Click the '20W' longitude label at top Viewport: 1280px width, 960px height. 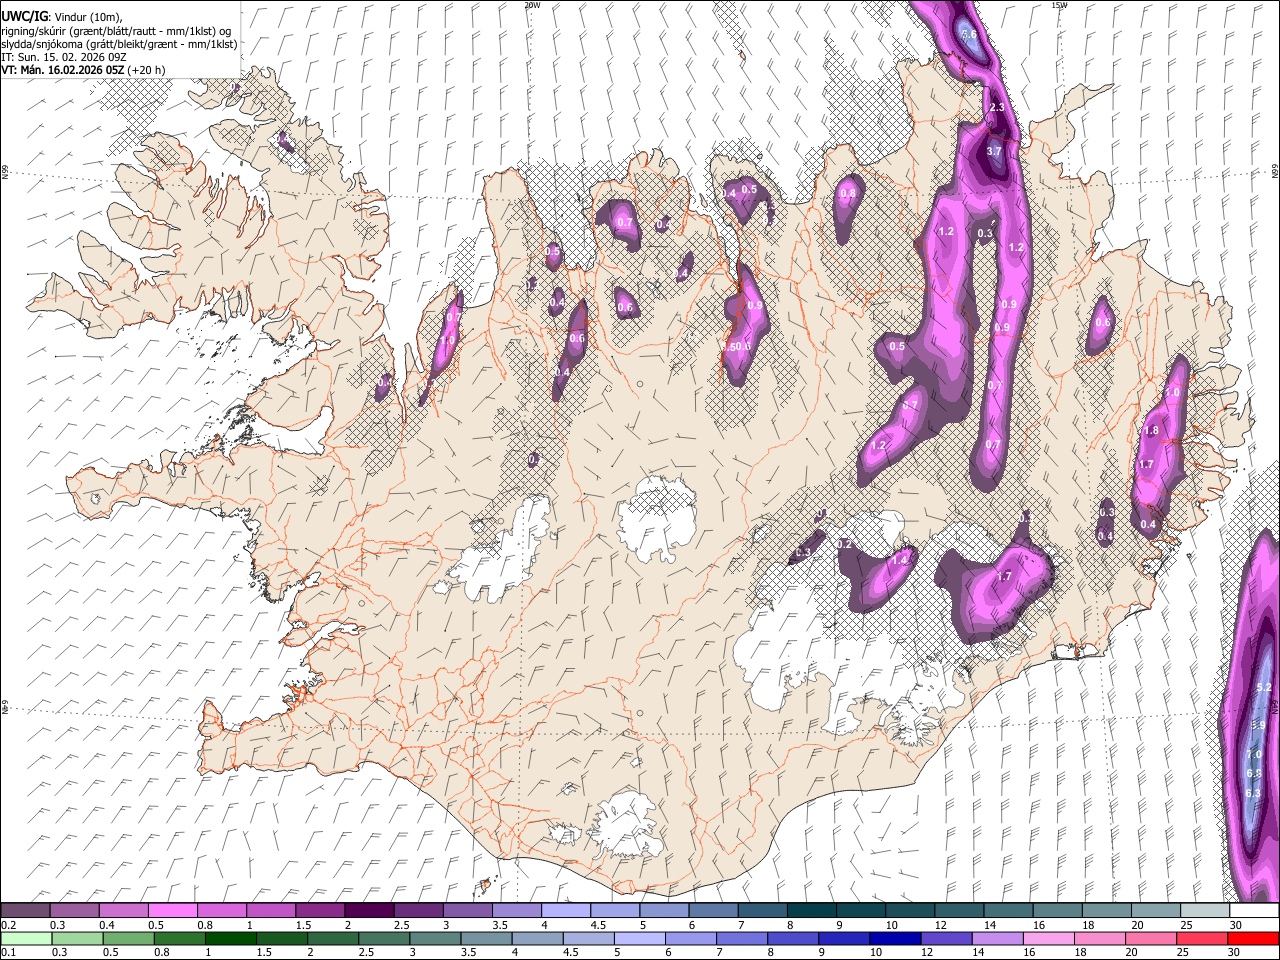[x=532, y=5]
